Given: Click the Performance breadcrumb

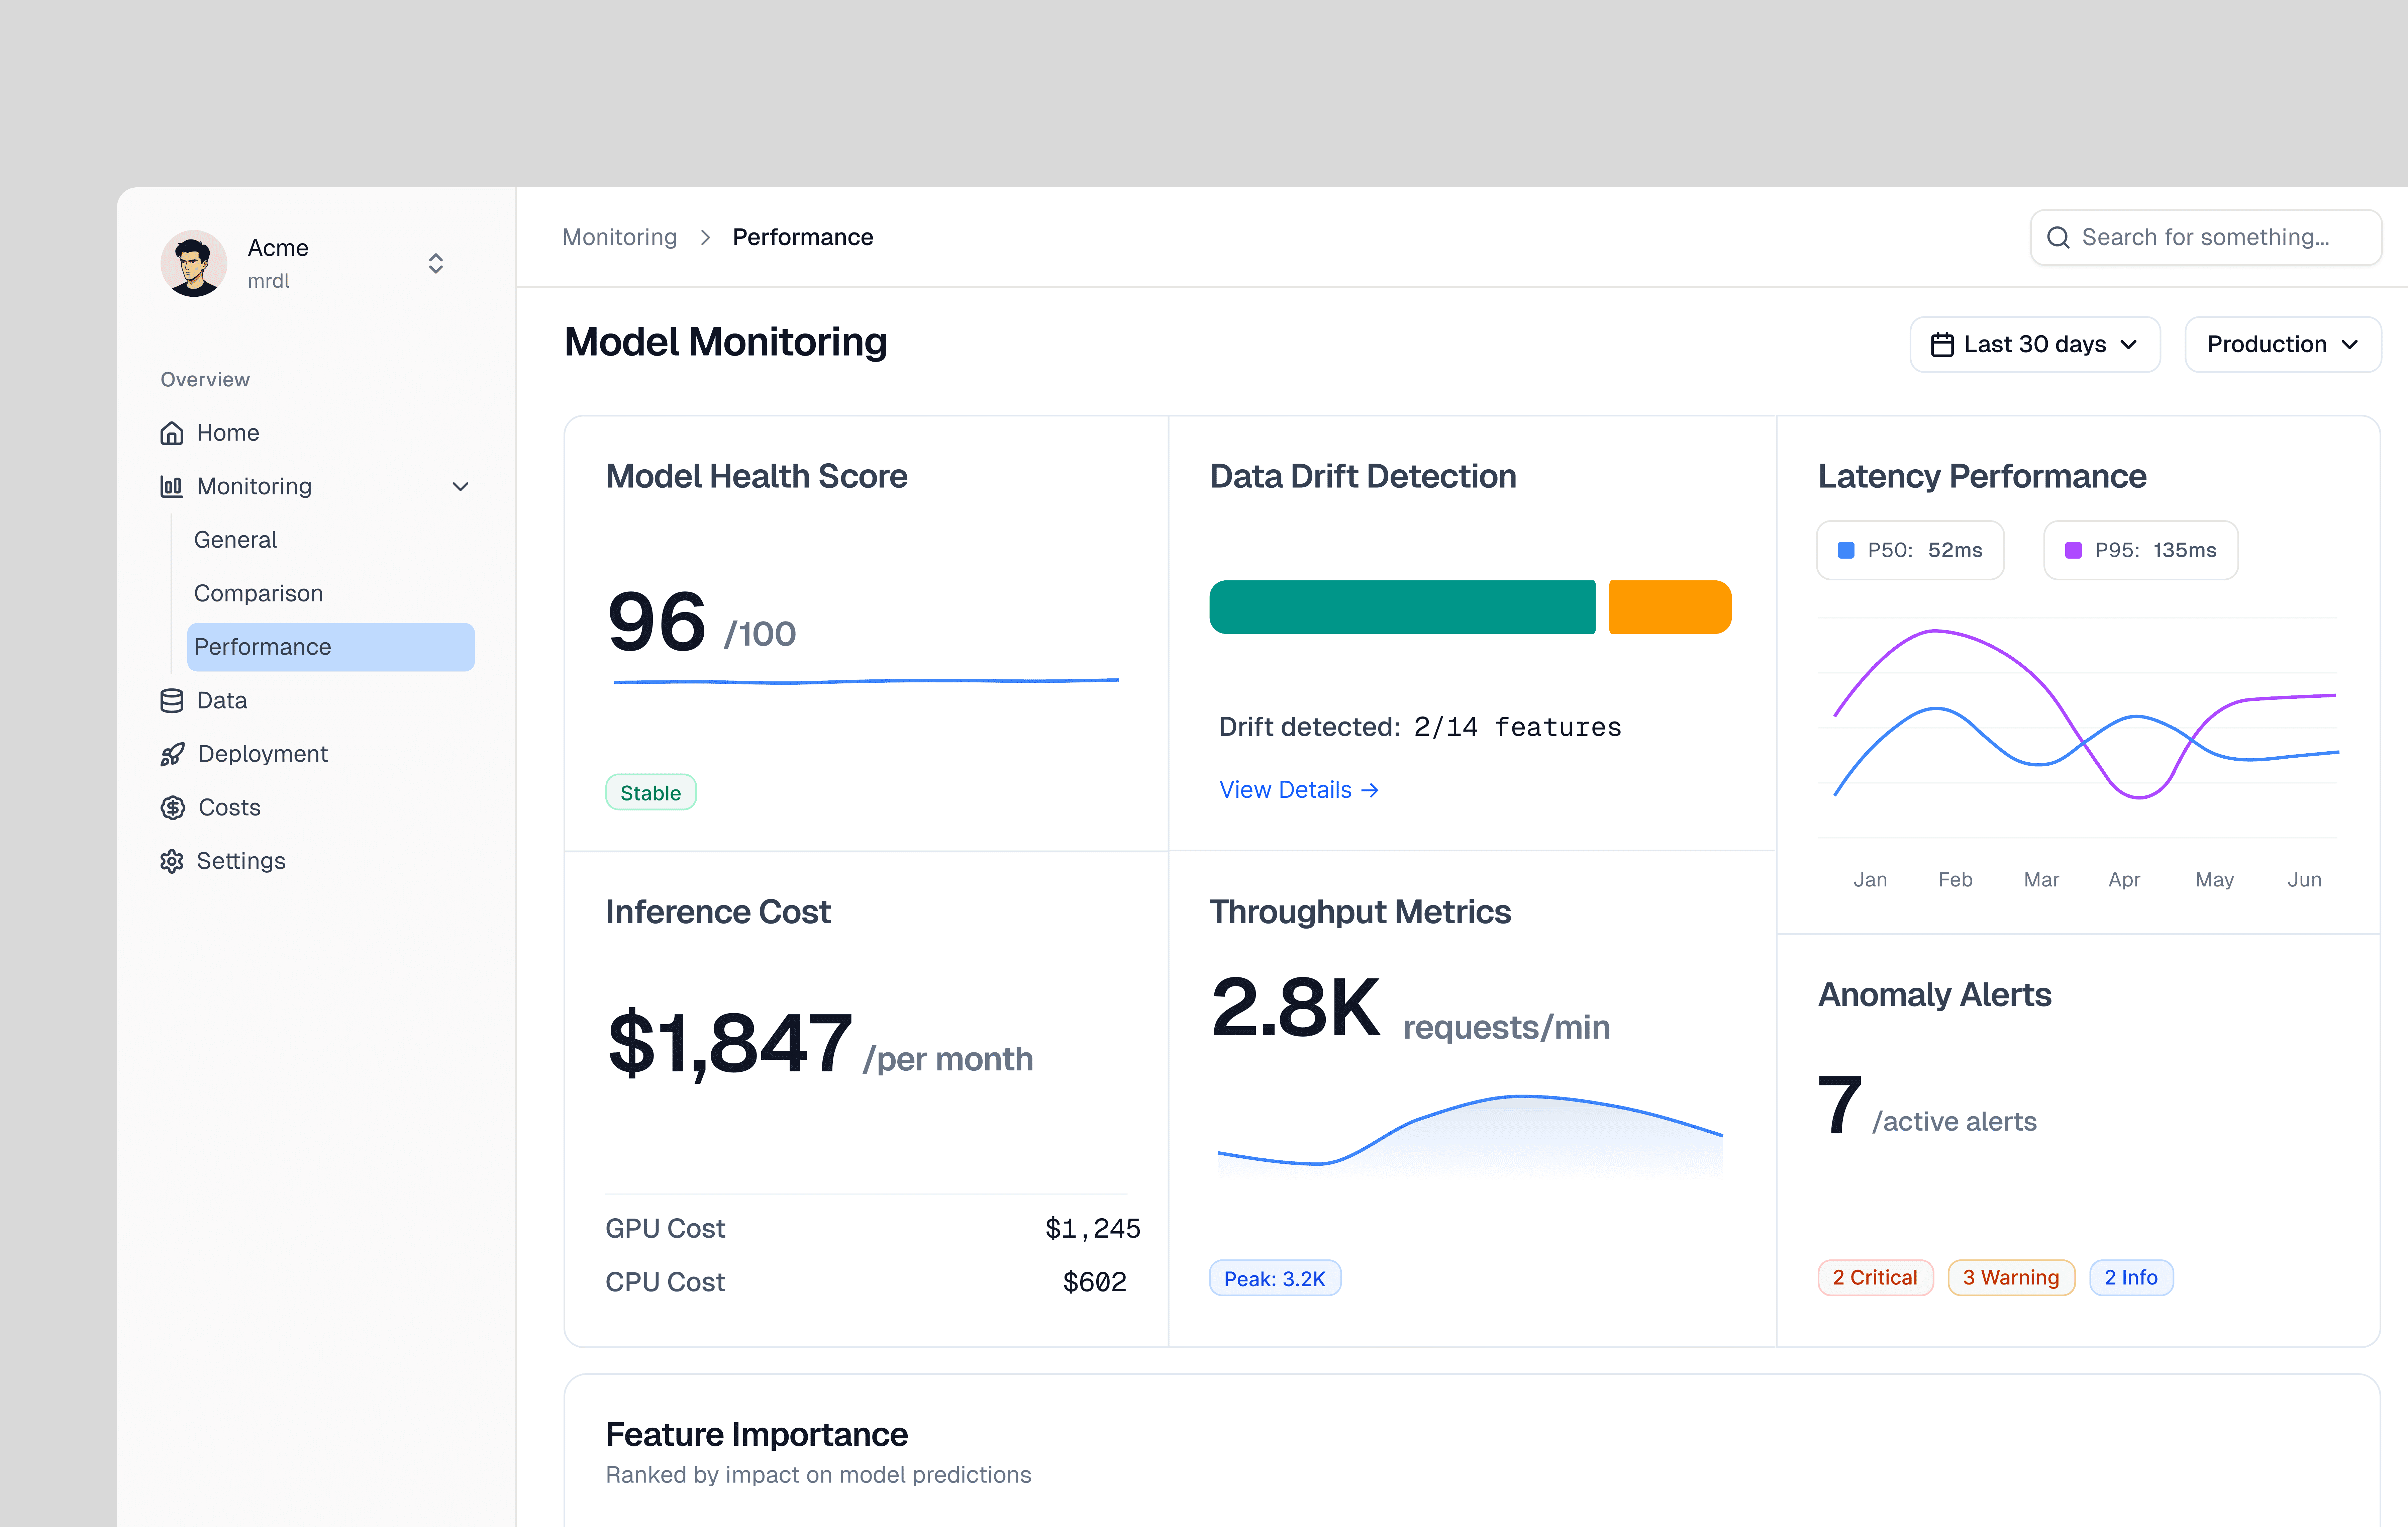Looking at the screenshot, I should pos(803,237).
